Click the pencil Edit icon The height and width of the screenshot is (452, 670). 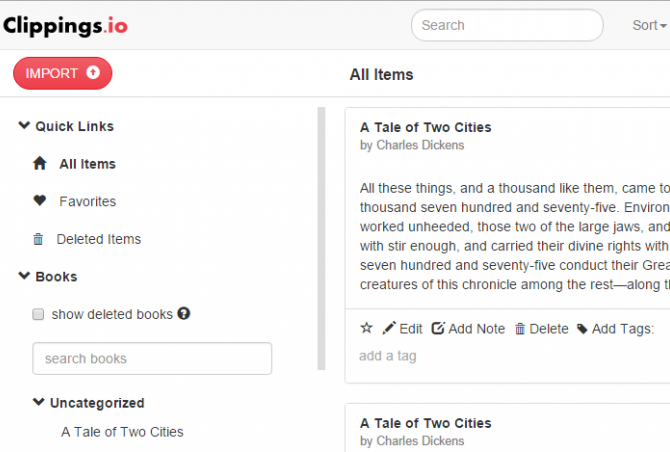point(389,328)
